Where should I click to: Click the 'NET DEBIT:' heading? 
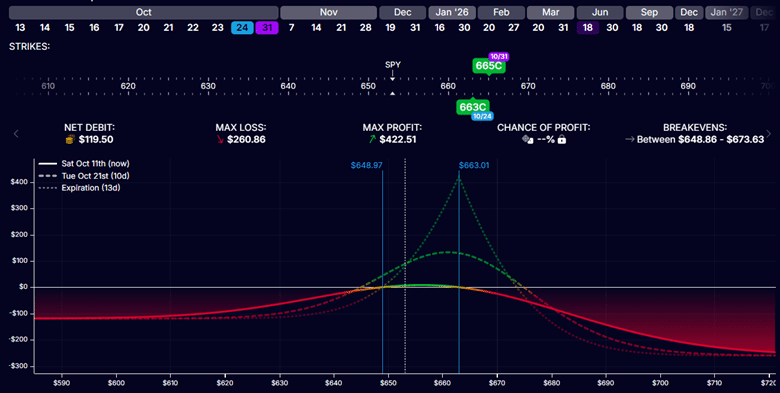pyautogui.click(x=90, y=128)
